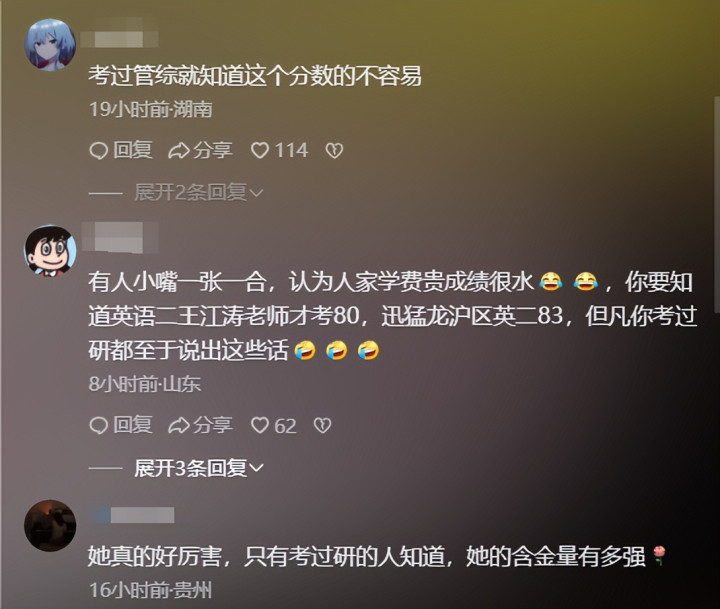Like the comment from Hunan with 114 likes

coord(260,151)
